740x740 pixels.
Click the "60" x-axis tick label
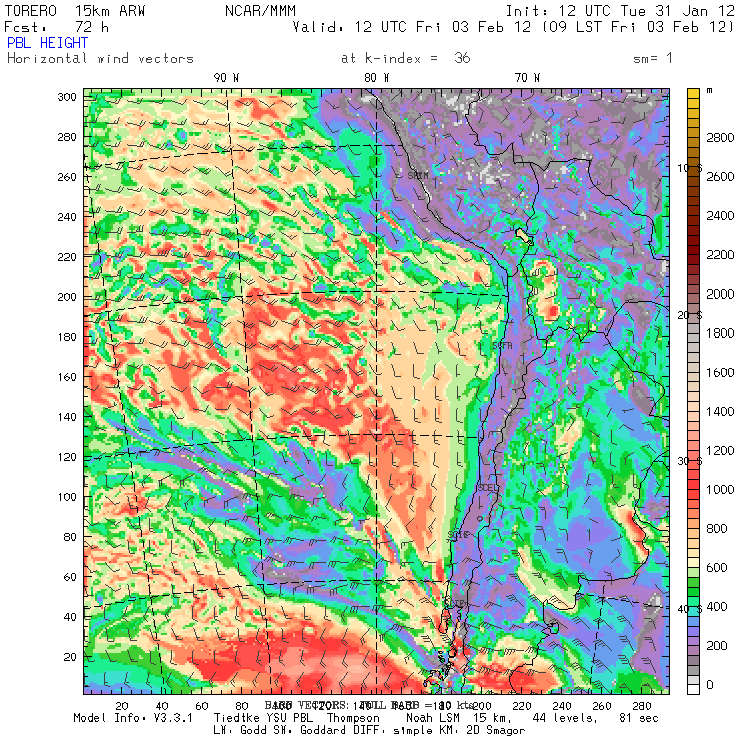click(x=202, y=706)
